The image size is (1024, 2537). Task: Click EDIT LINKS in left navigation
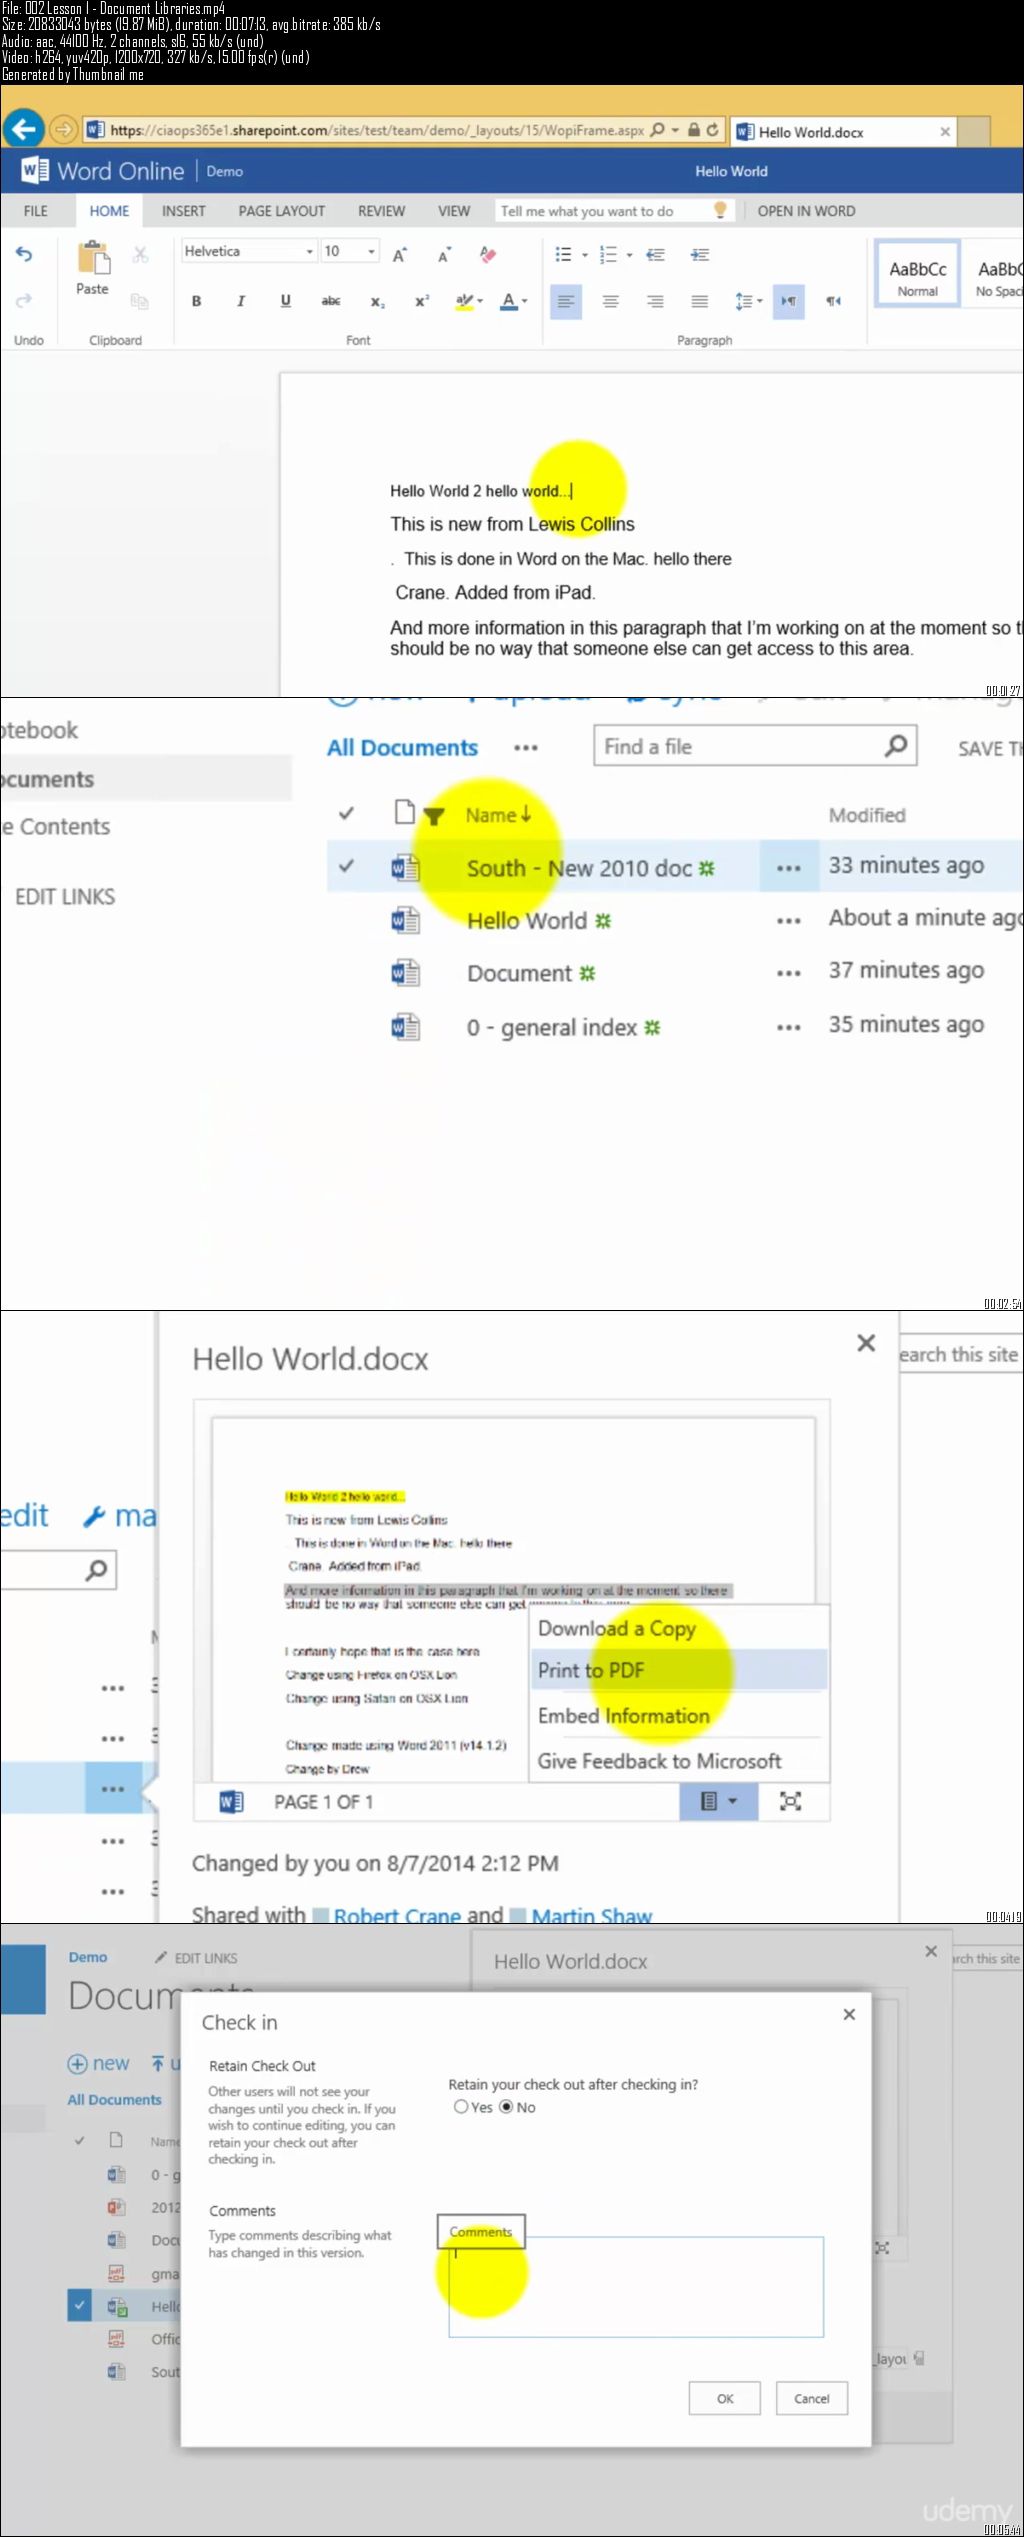pos(65,896)
